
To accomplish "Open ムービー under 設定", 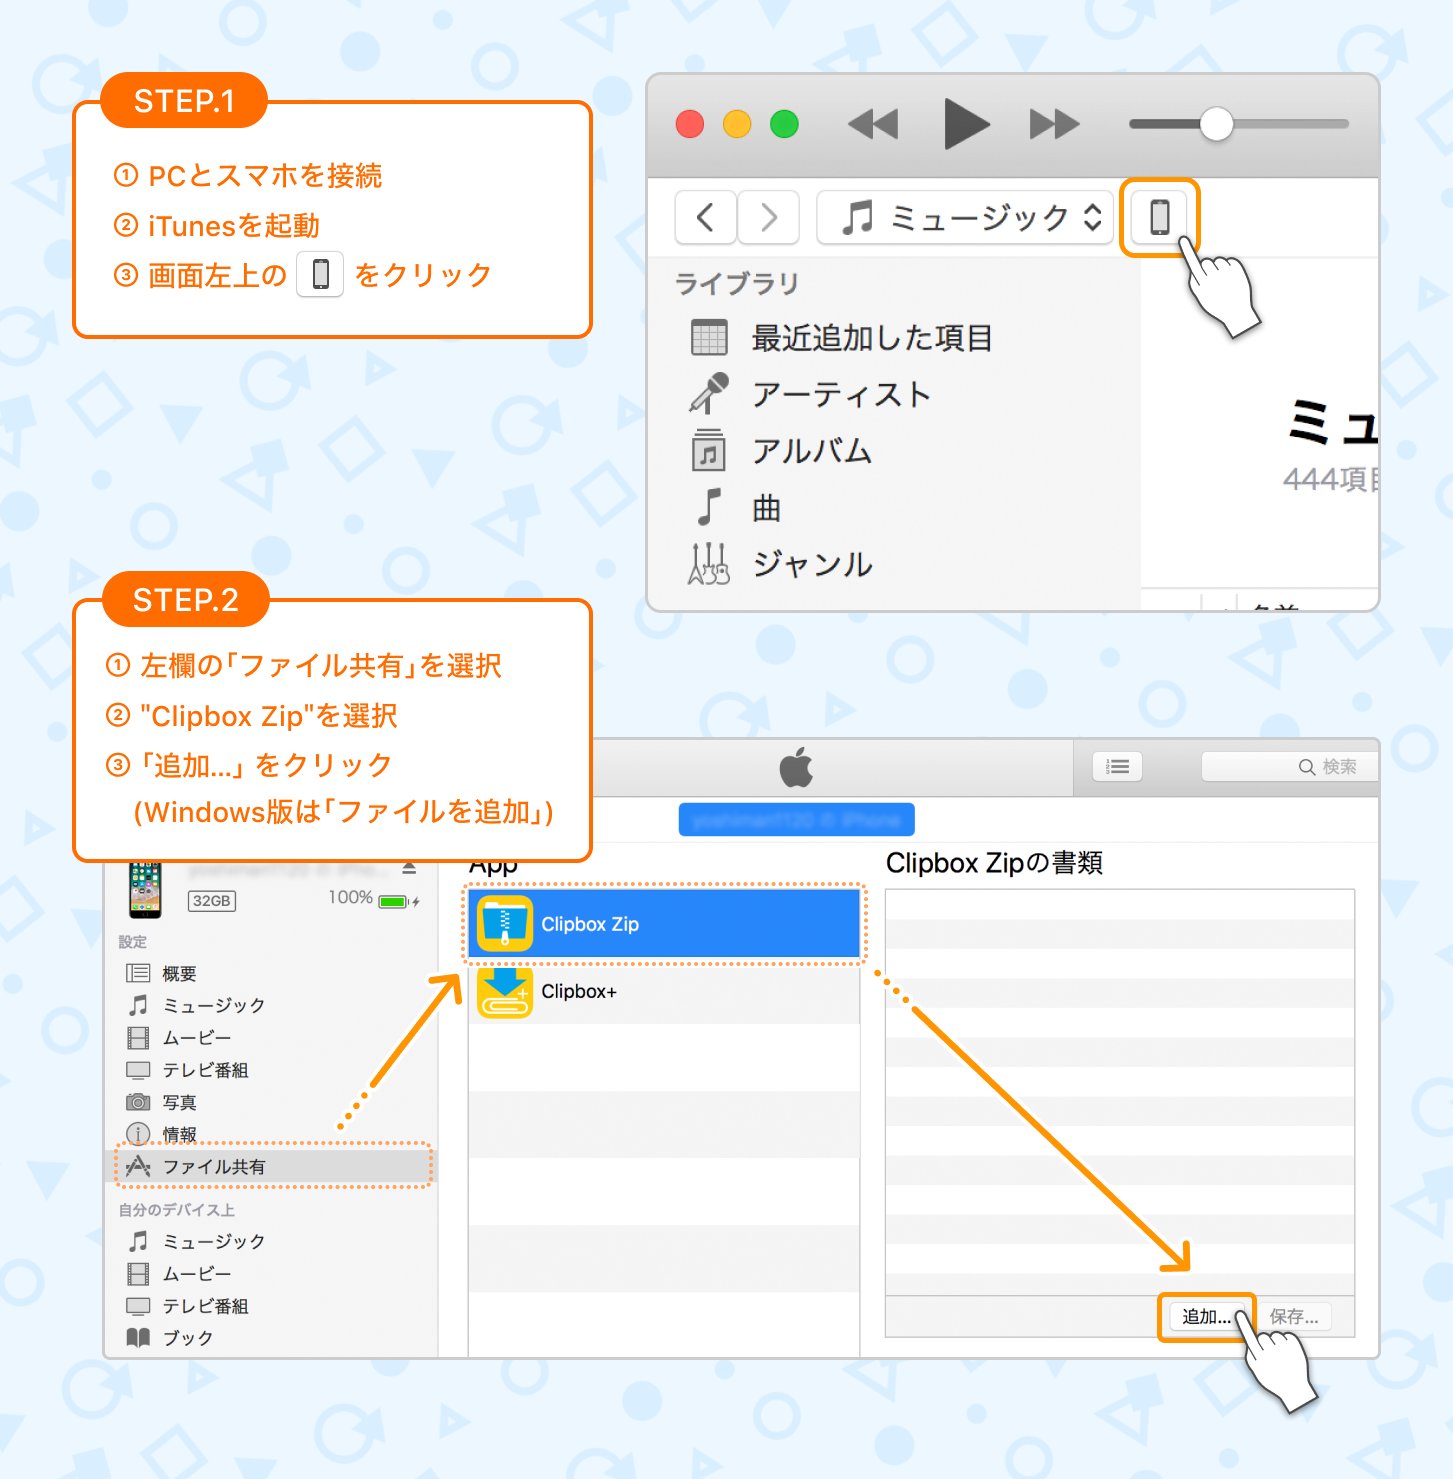I will point(197,1038).
